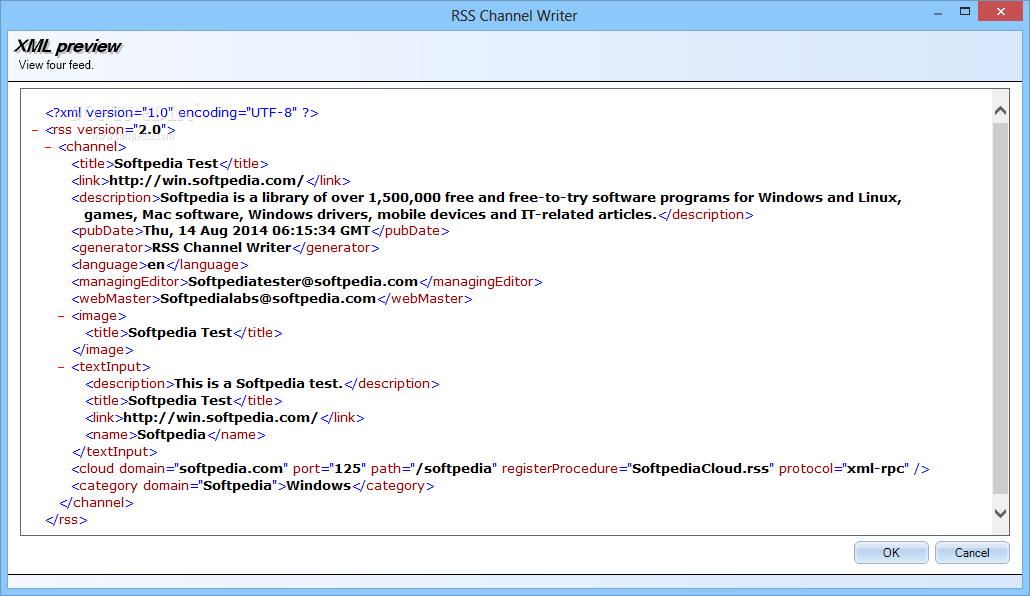
Task: Click the vertical scrollbar thumb
Action: pyautogui.click(x=1000, y=308)
